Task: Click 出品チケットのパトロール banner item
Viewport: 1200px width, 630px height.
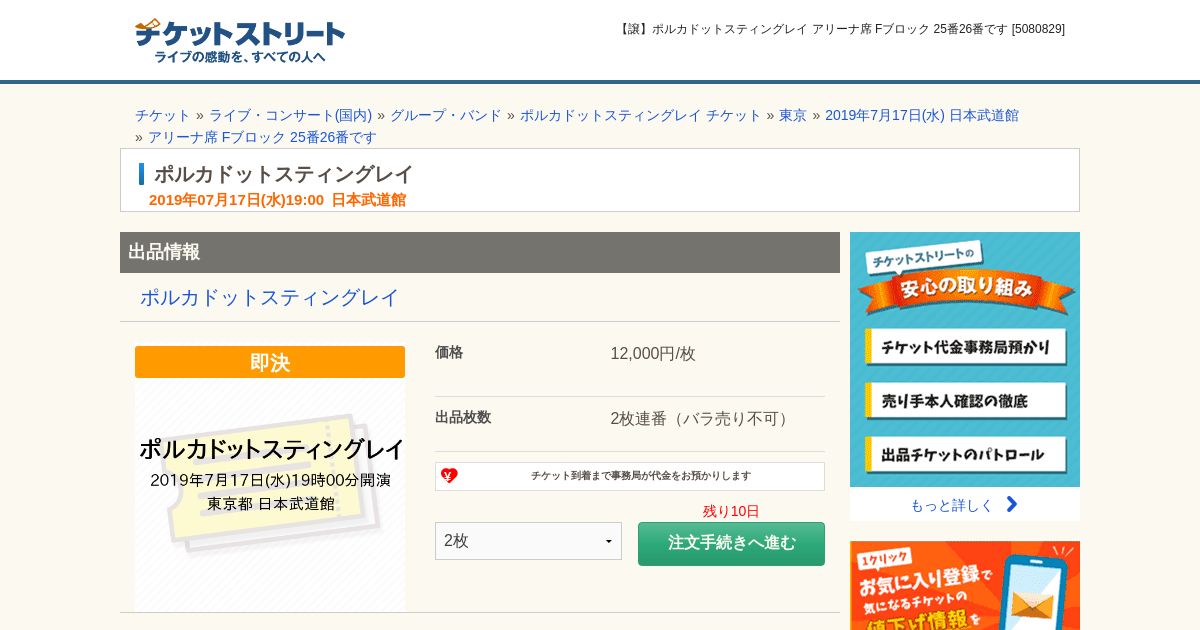Action: (x=966, y=455)
